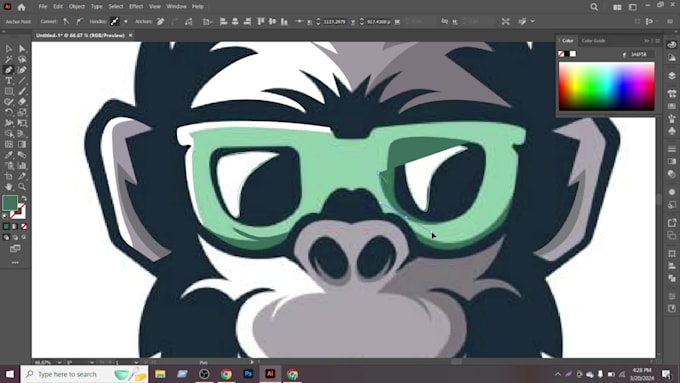Screen dimensions: 680x383
Task: Reset to default fill and stroke
Action: coord(6,216)
